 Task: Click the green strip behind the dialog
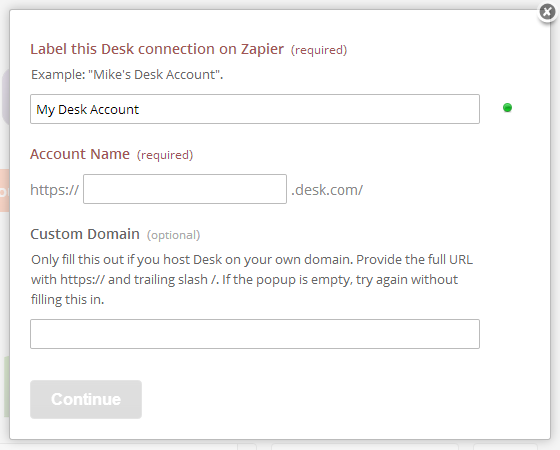(x=7, y=386)
